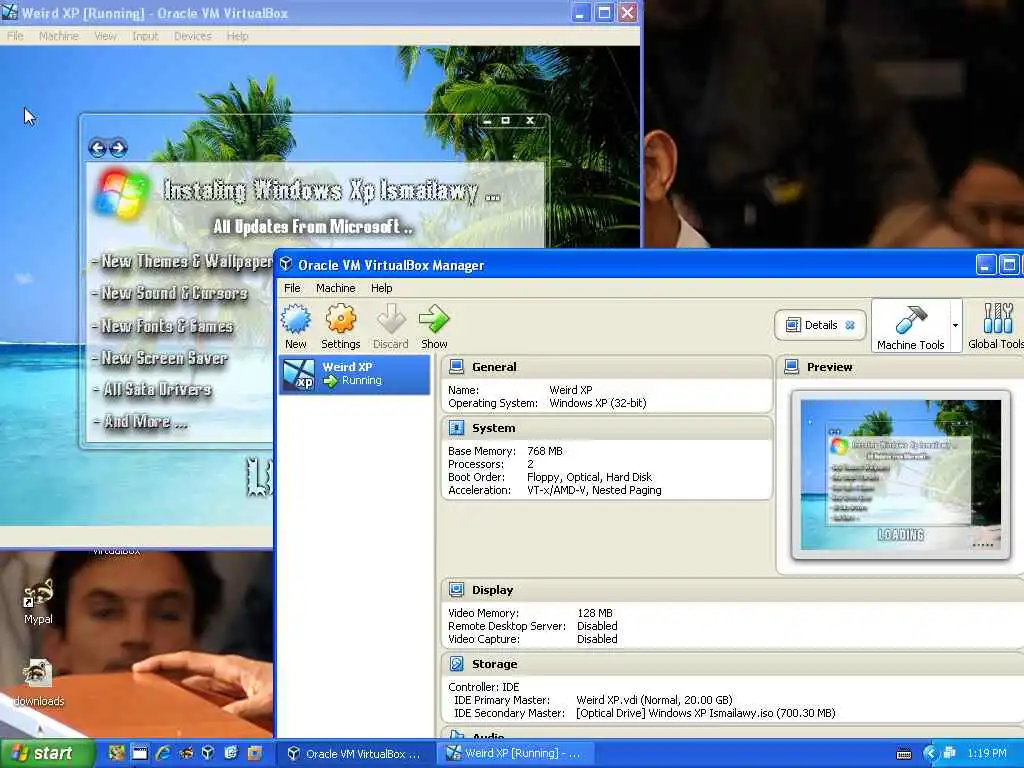Open the Display section header link
1024x768 pixels.
pyautogui.click(x=492, y=590)
